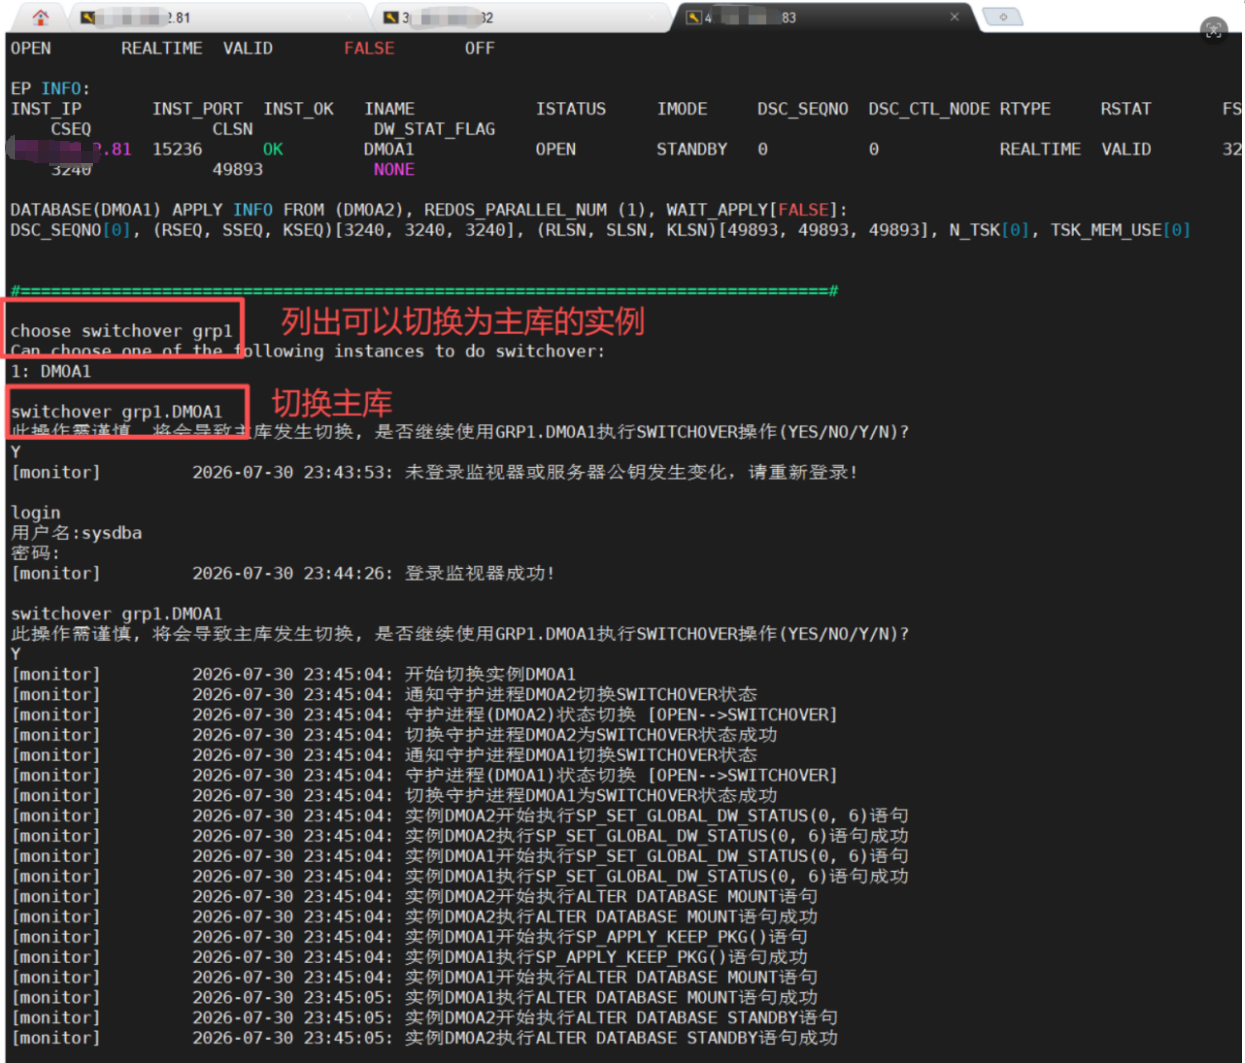Click the port value 15236

pos(177,149)
